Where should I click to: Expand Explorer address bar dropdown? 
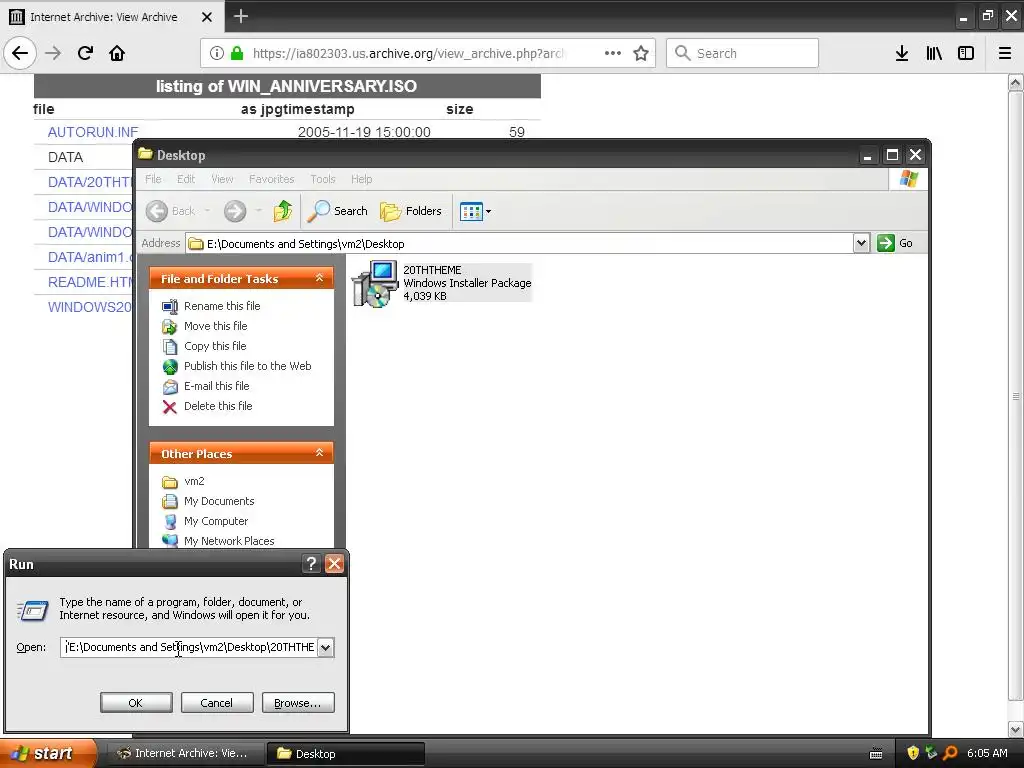(x=861, y=243)
